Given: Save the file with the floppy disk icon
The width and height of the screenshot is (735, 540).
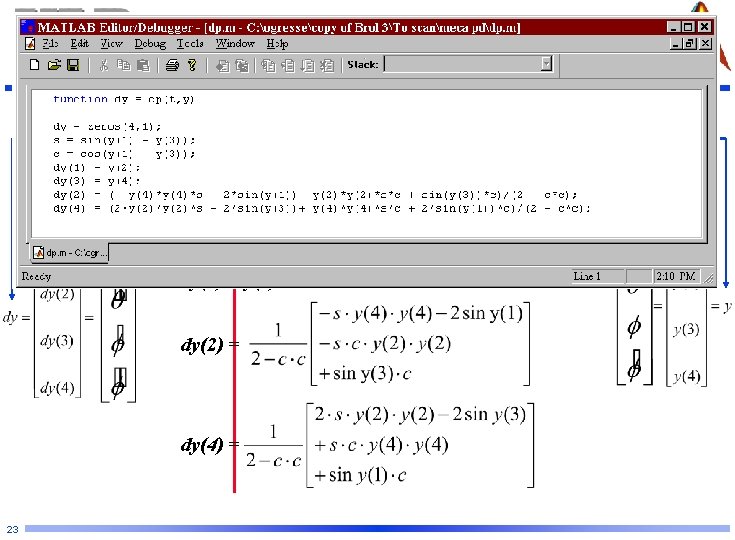Looking at the screenshot, I should 73,65.
